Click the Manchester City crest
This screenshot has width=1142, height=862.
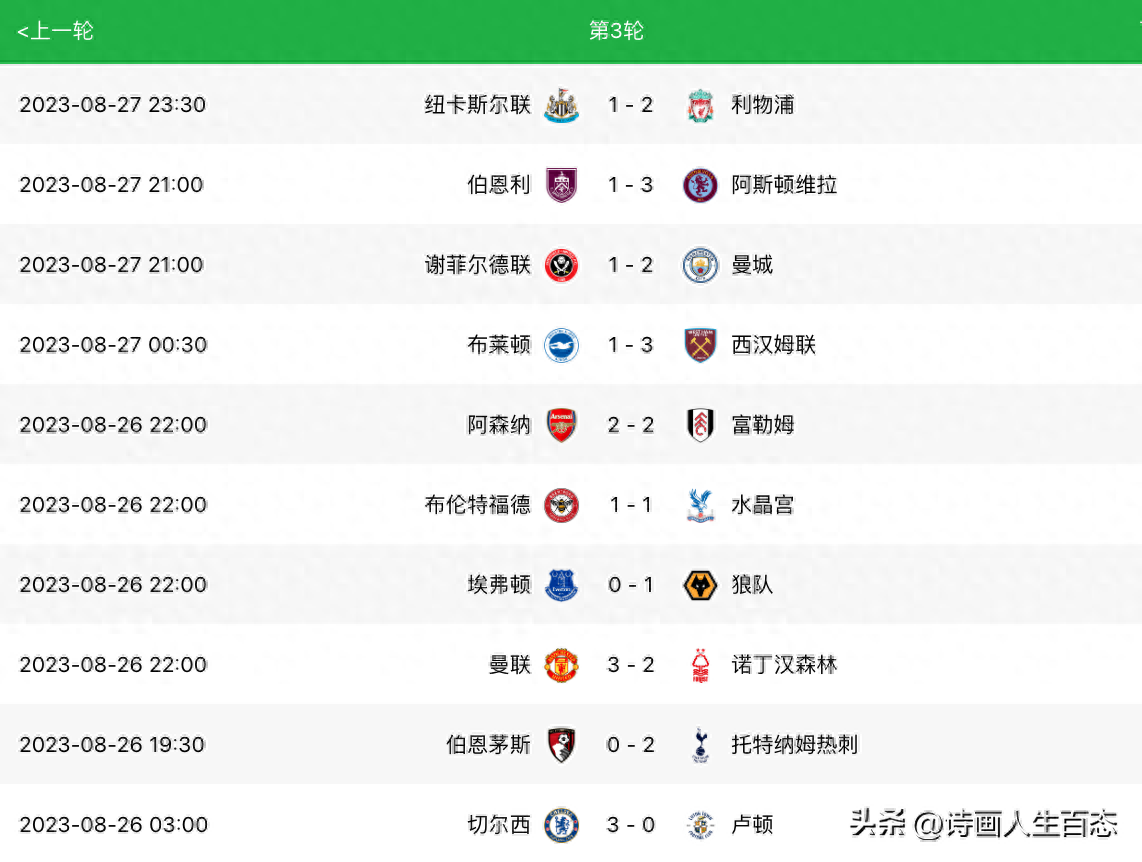(x=700, y=265)
